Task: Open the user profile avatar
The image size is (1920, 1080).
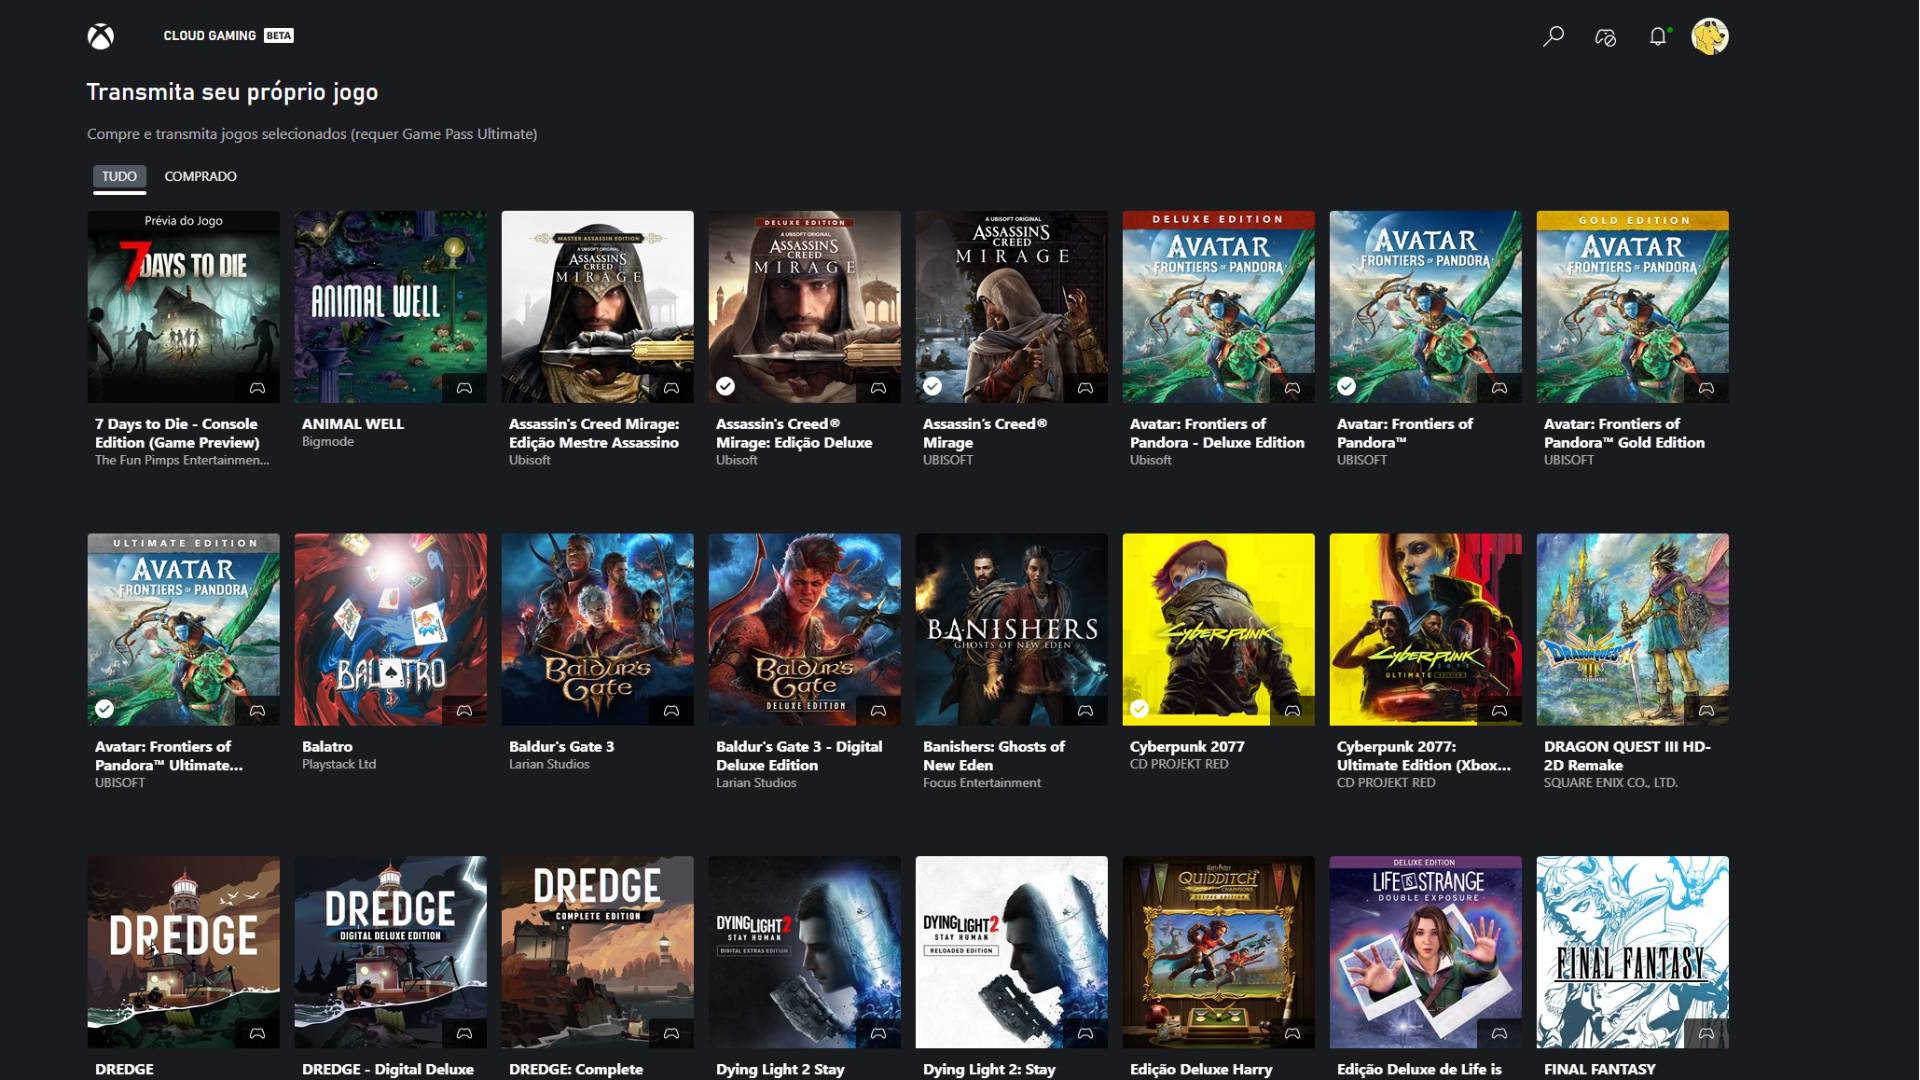Action: (1709, 37)
